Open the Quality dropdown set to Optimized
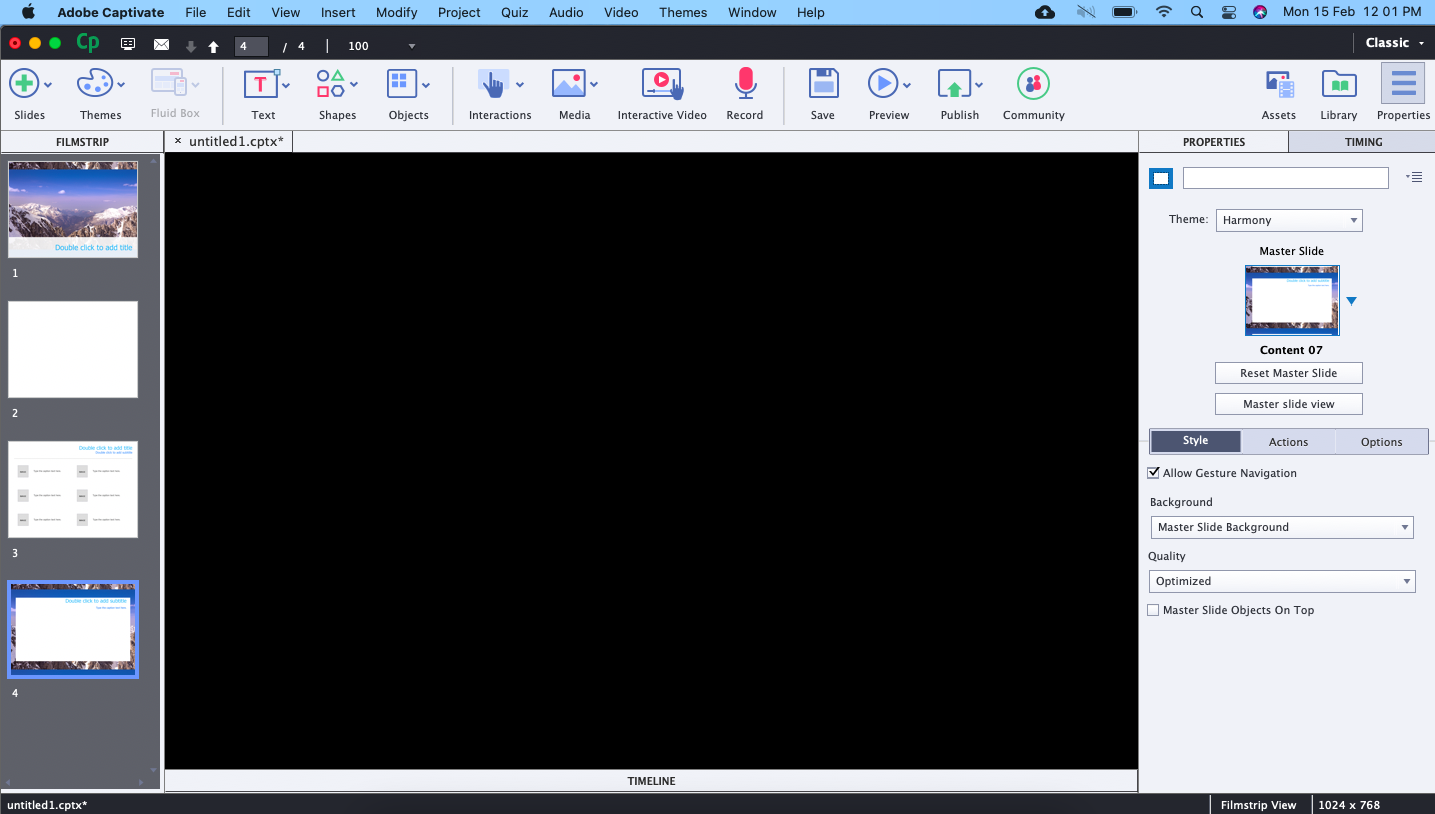Screen dimensions: 1435x814 pos(1281,581)
